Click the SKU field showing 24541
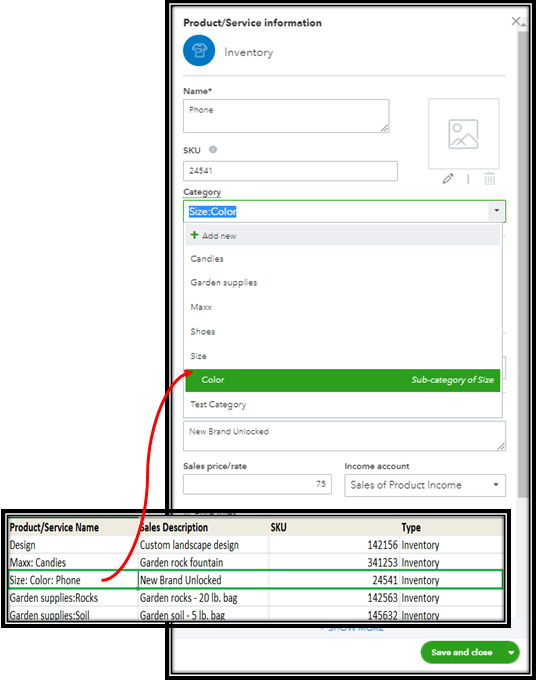This screenshot has width=536, height=682. [x=290, y=171]
